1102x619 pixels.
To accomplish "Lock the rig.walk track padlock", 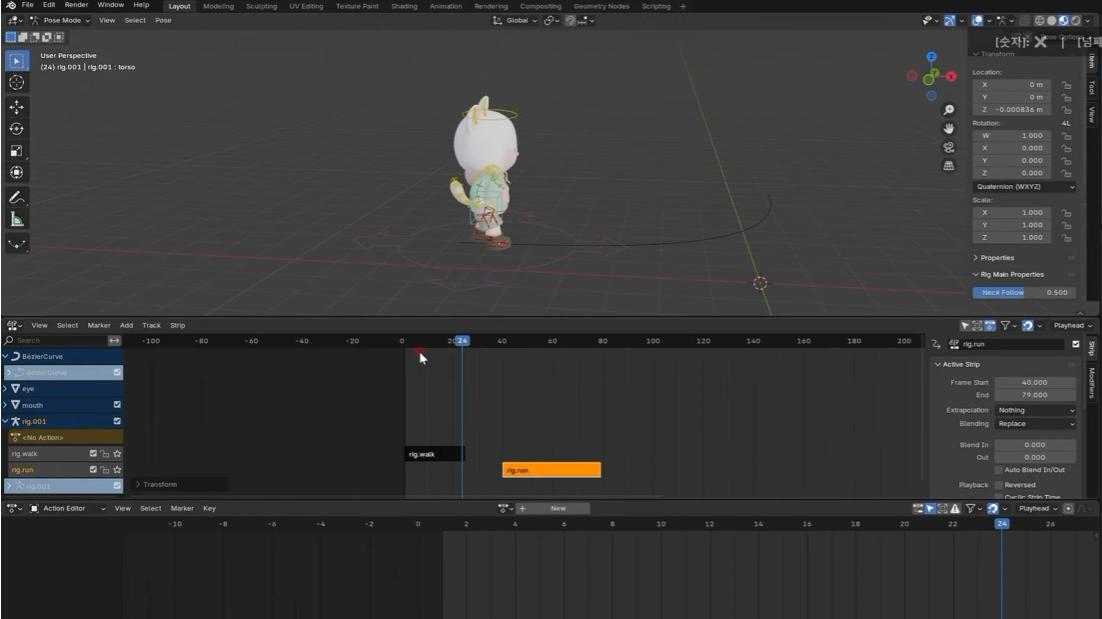I will [105, 454].
